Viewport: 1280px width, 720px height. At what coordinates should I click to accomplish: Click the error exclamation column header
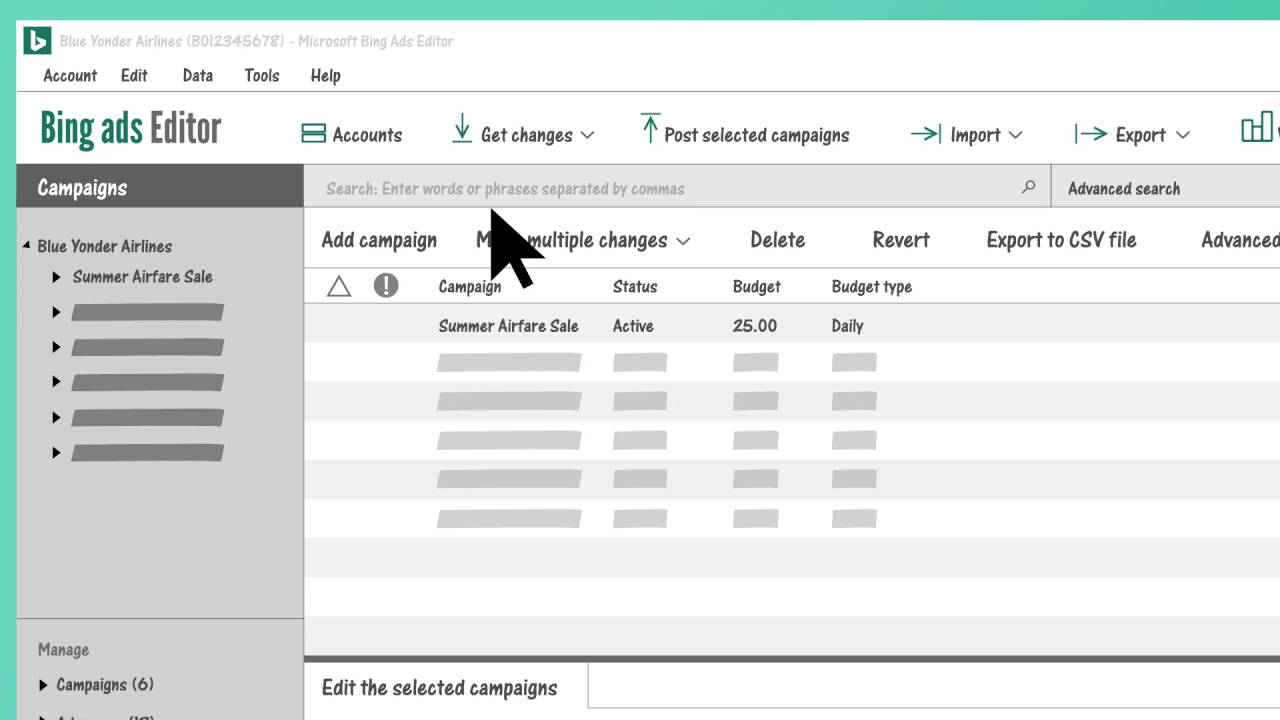(386, 286)
